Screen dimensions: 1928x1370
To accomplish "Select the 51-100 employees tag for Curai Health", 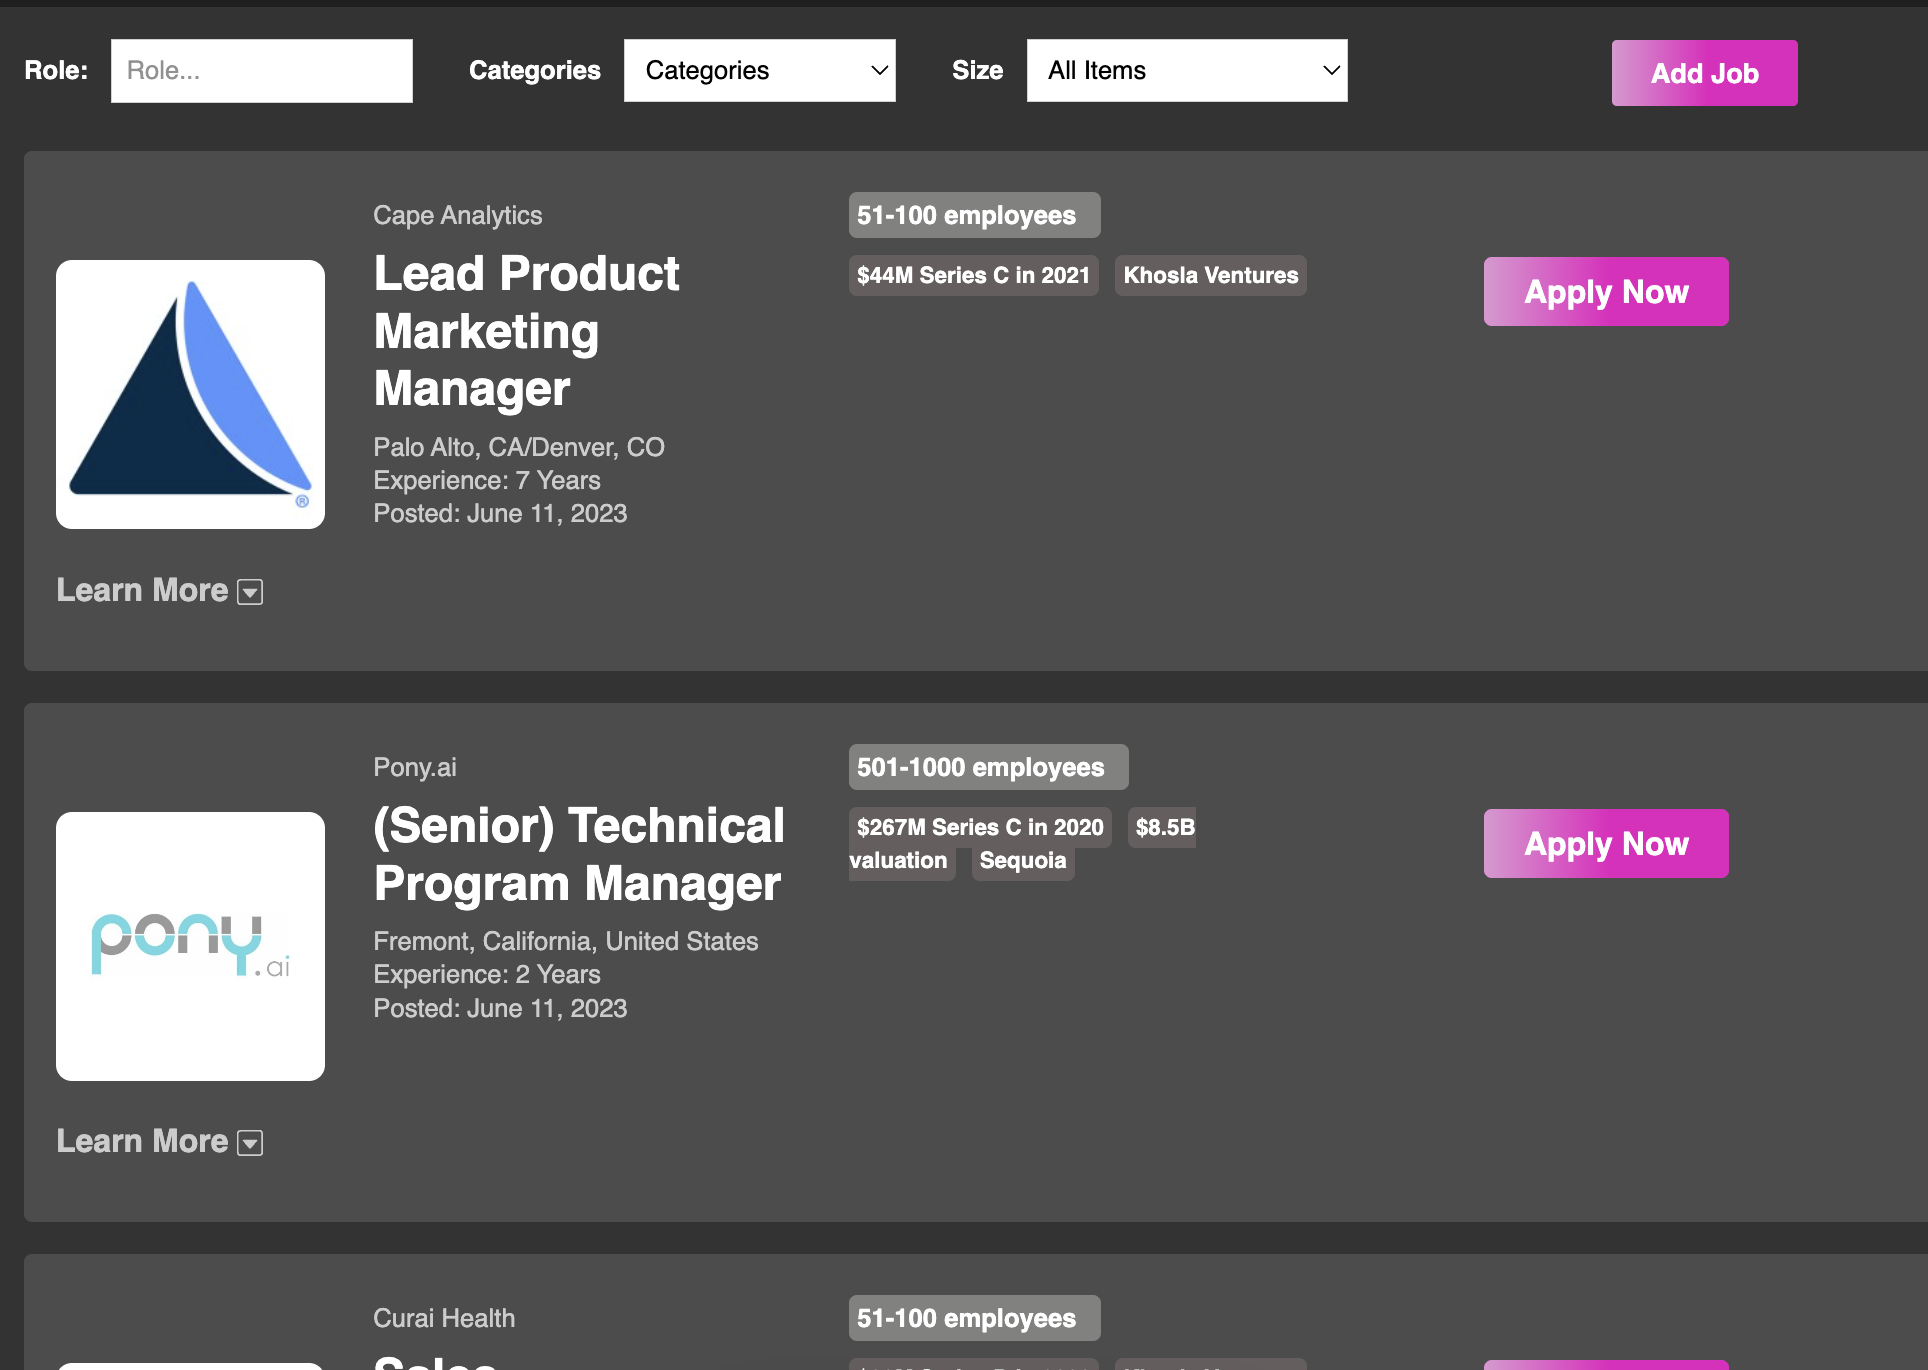I will coord(974,1318).
